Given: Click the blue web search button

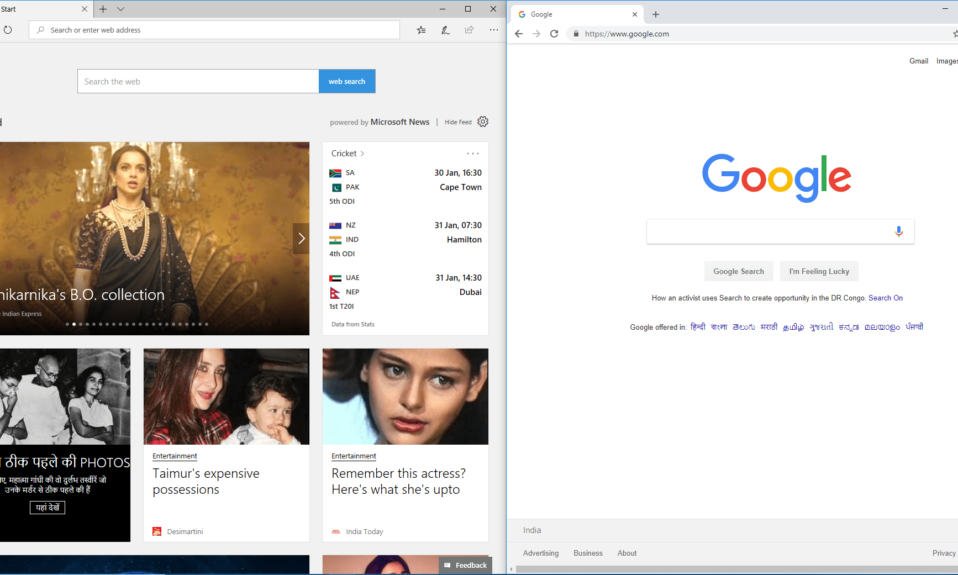Looking at the screenshot, I should click(347, 81).
